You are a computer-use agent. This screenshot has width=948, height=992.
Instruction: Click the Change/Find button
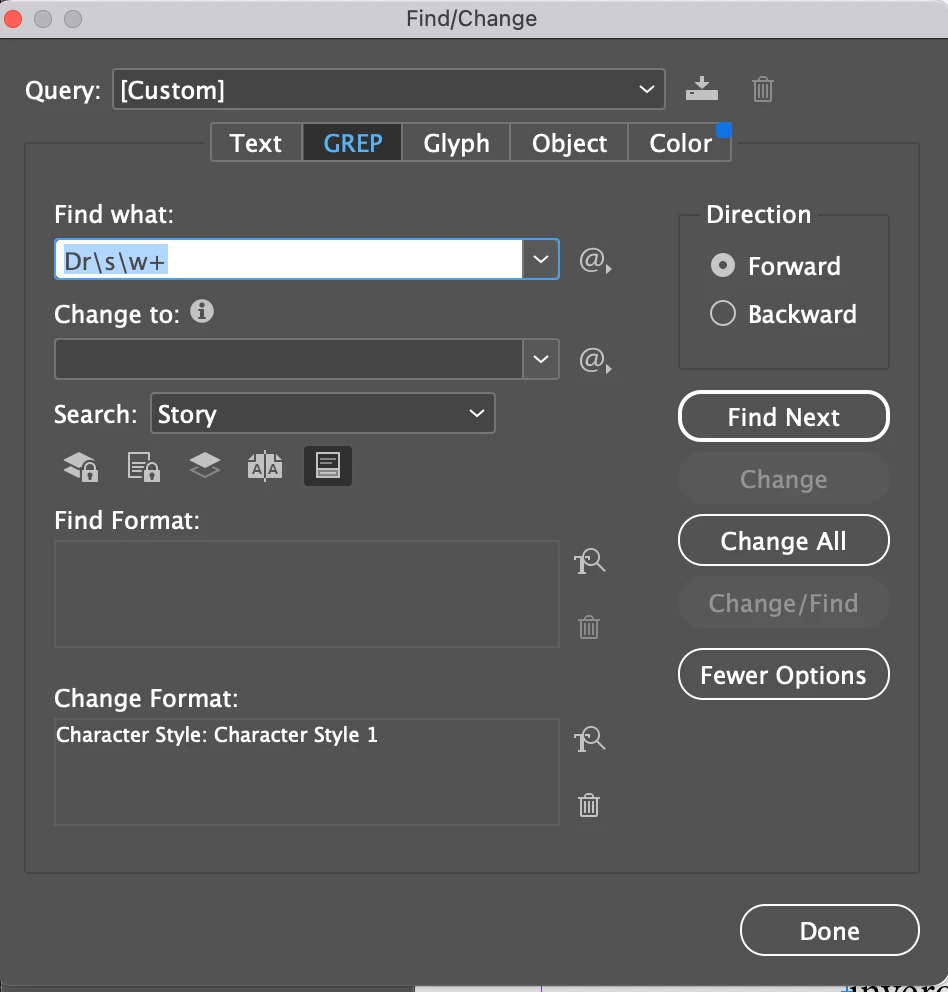[783, 602]
